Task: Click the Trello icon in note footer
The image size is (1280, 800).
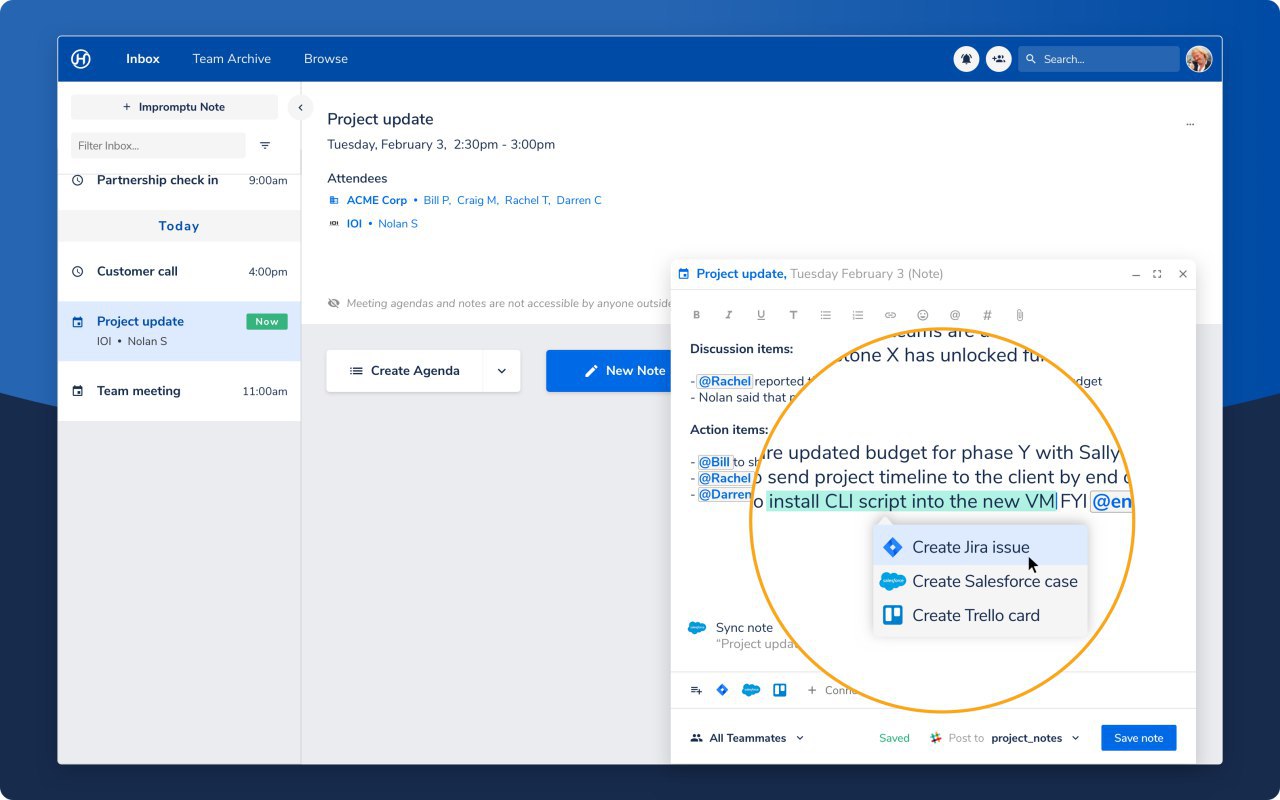Action: (x=780, y=690)
